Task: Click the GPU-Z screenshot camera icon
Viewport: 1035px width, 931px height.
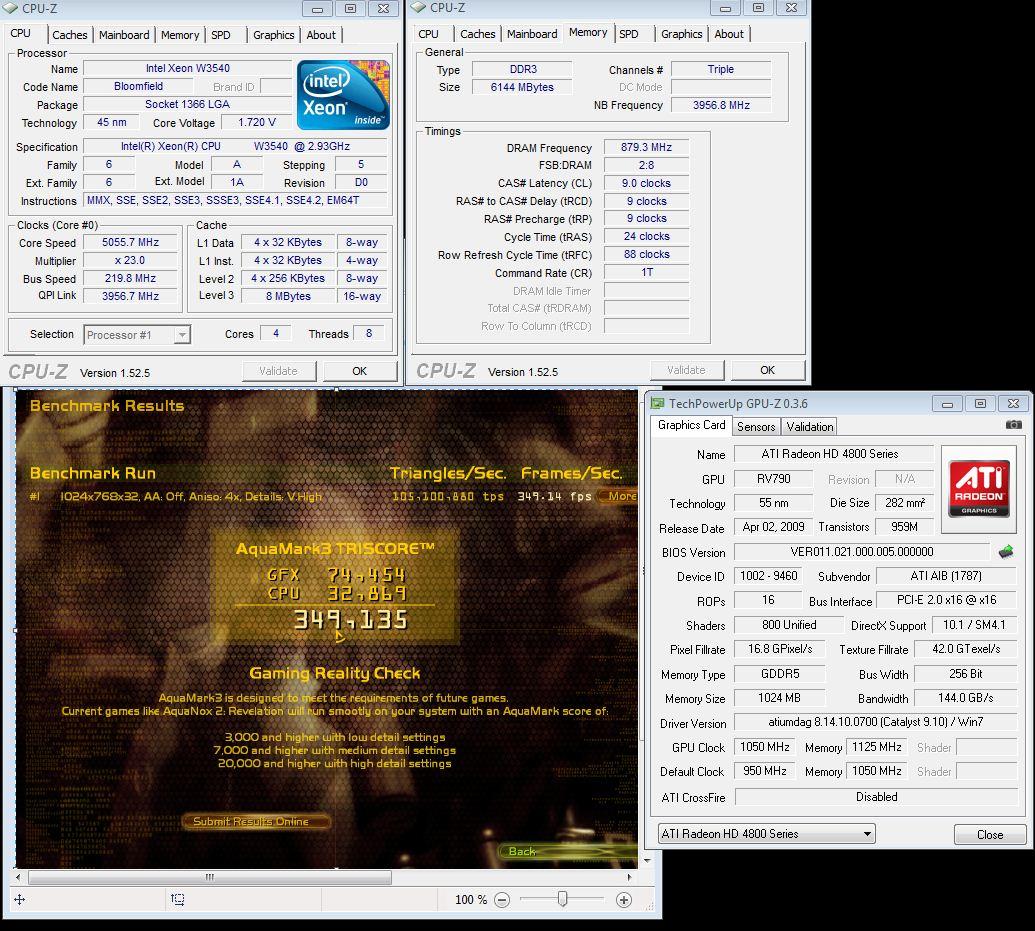Action: [1013, 425]
